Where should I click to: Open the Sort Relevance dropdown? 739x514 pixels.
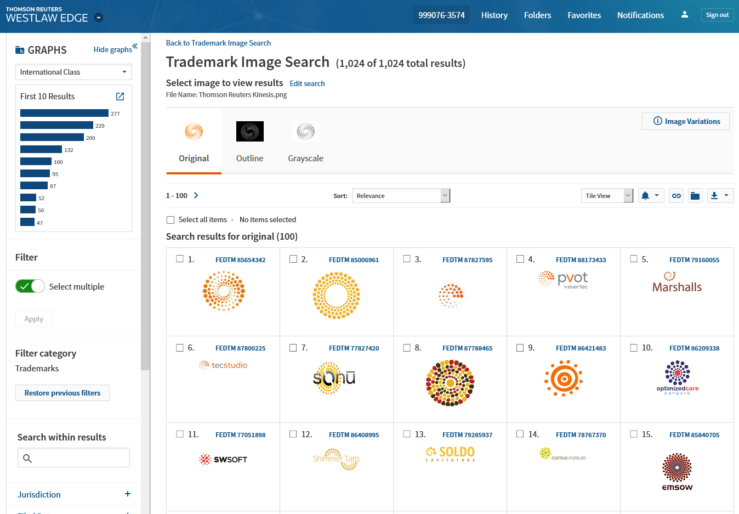pos(401,196)
